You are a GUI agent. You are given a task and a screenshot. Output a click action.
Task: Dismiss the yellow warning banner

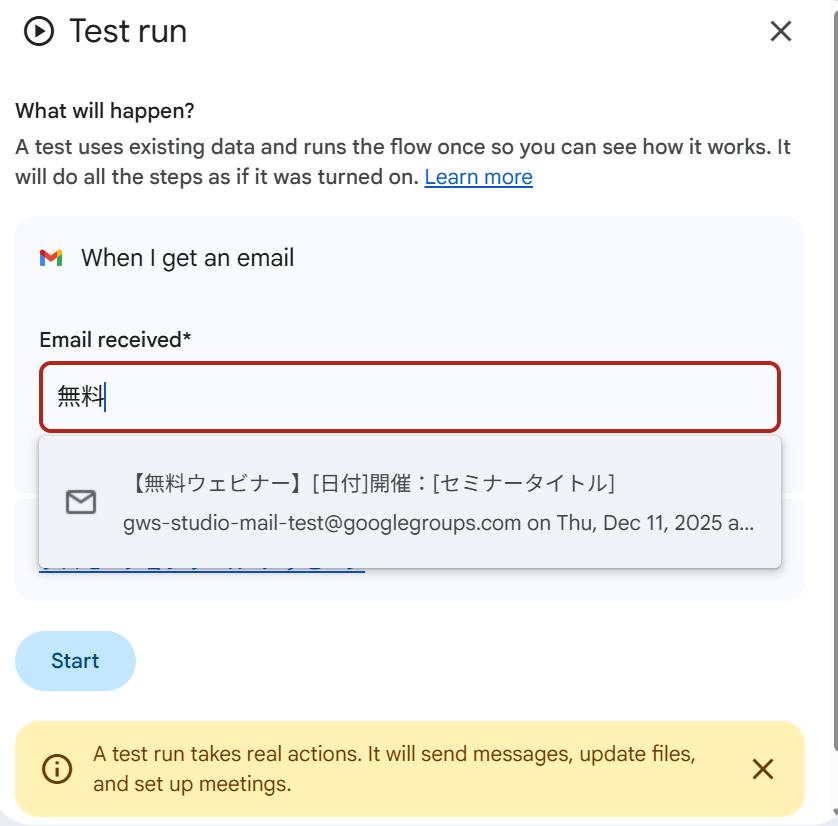tap(762, 769)
